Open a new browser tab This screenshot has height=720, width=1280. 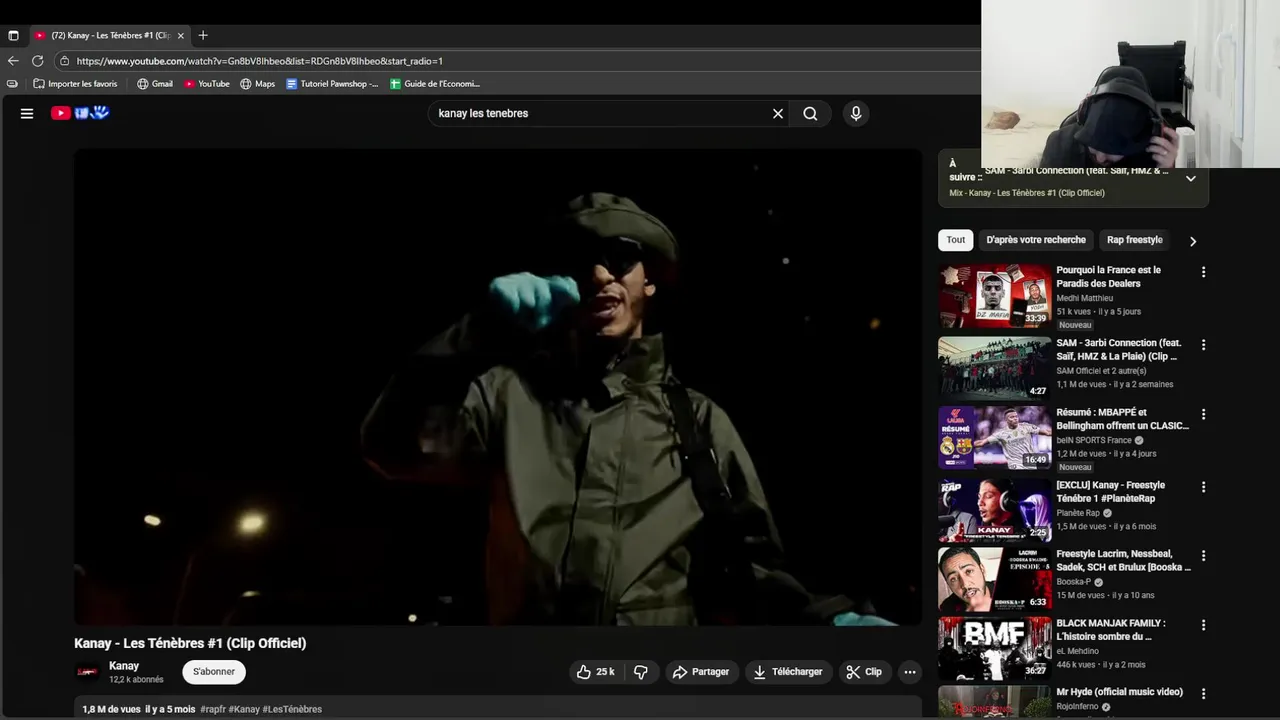[x=203, y=35]
